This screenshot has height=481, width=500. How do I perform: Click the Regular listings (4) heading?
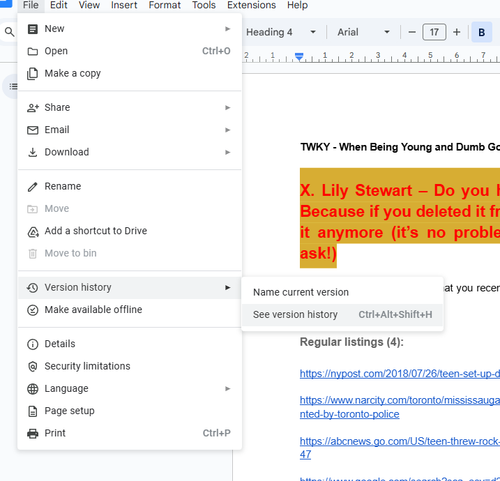pyautogui.click(x=352, y=342)
